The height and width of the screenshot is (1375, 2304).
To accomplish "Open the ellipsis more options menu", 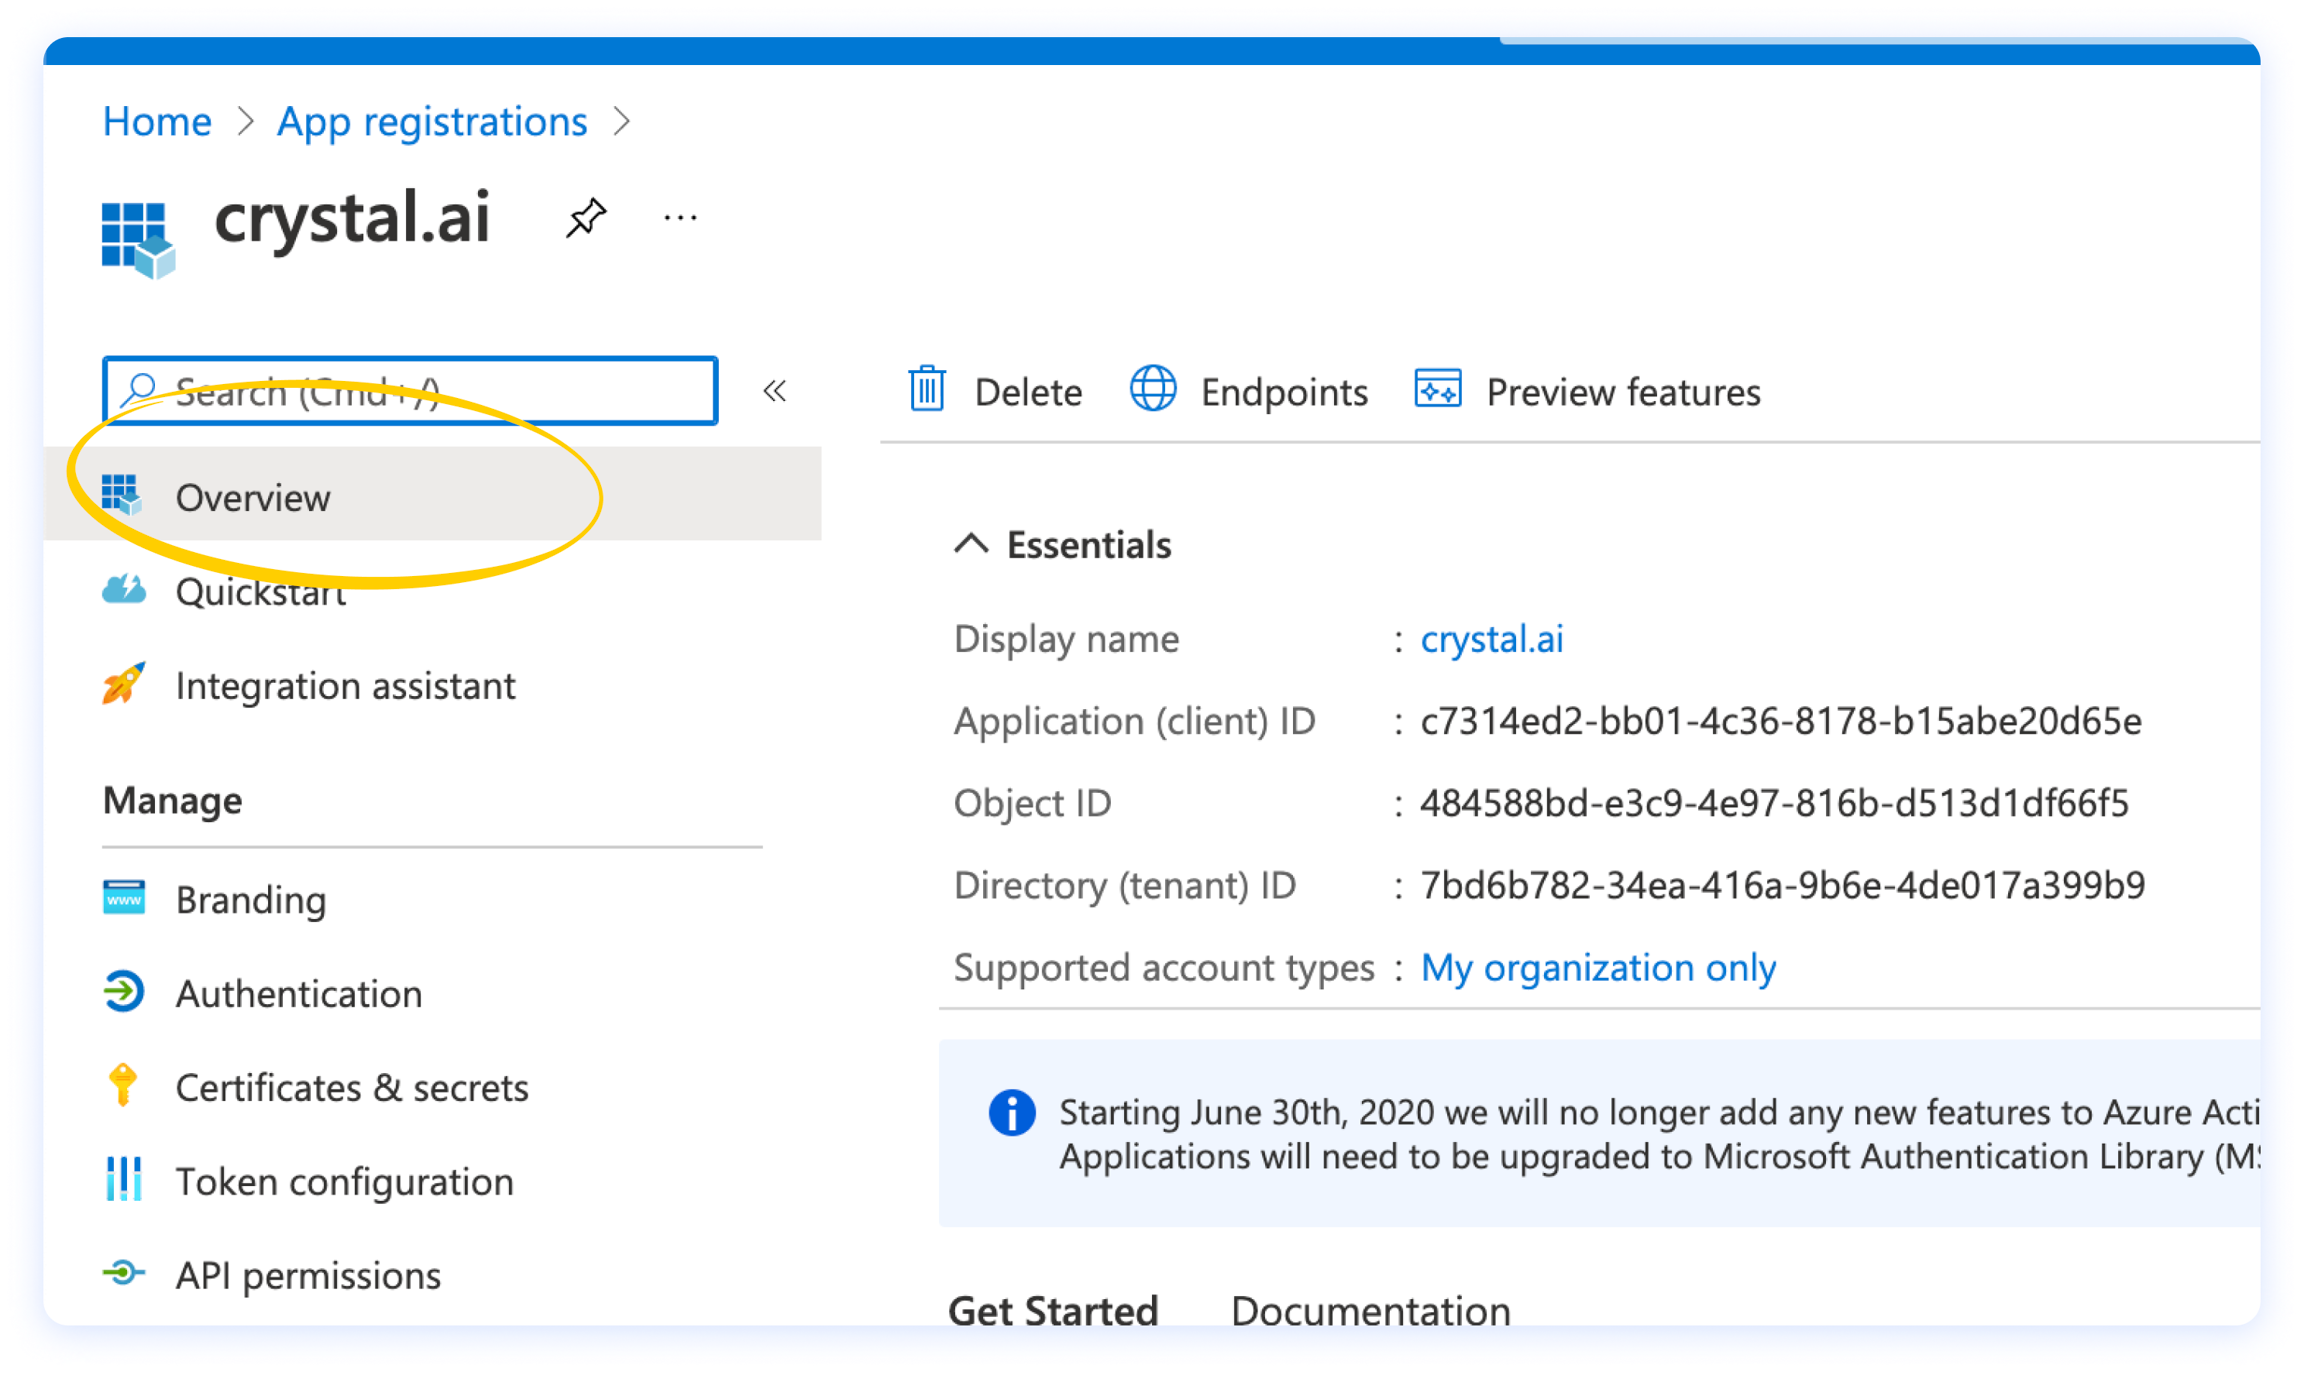I will [x=680, y=217].
